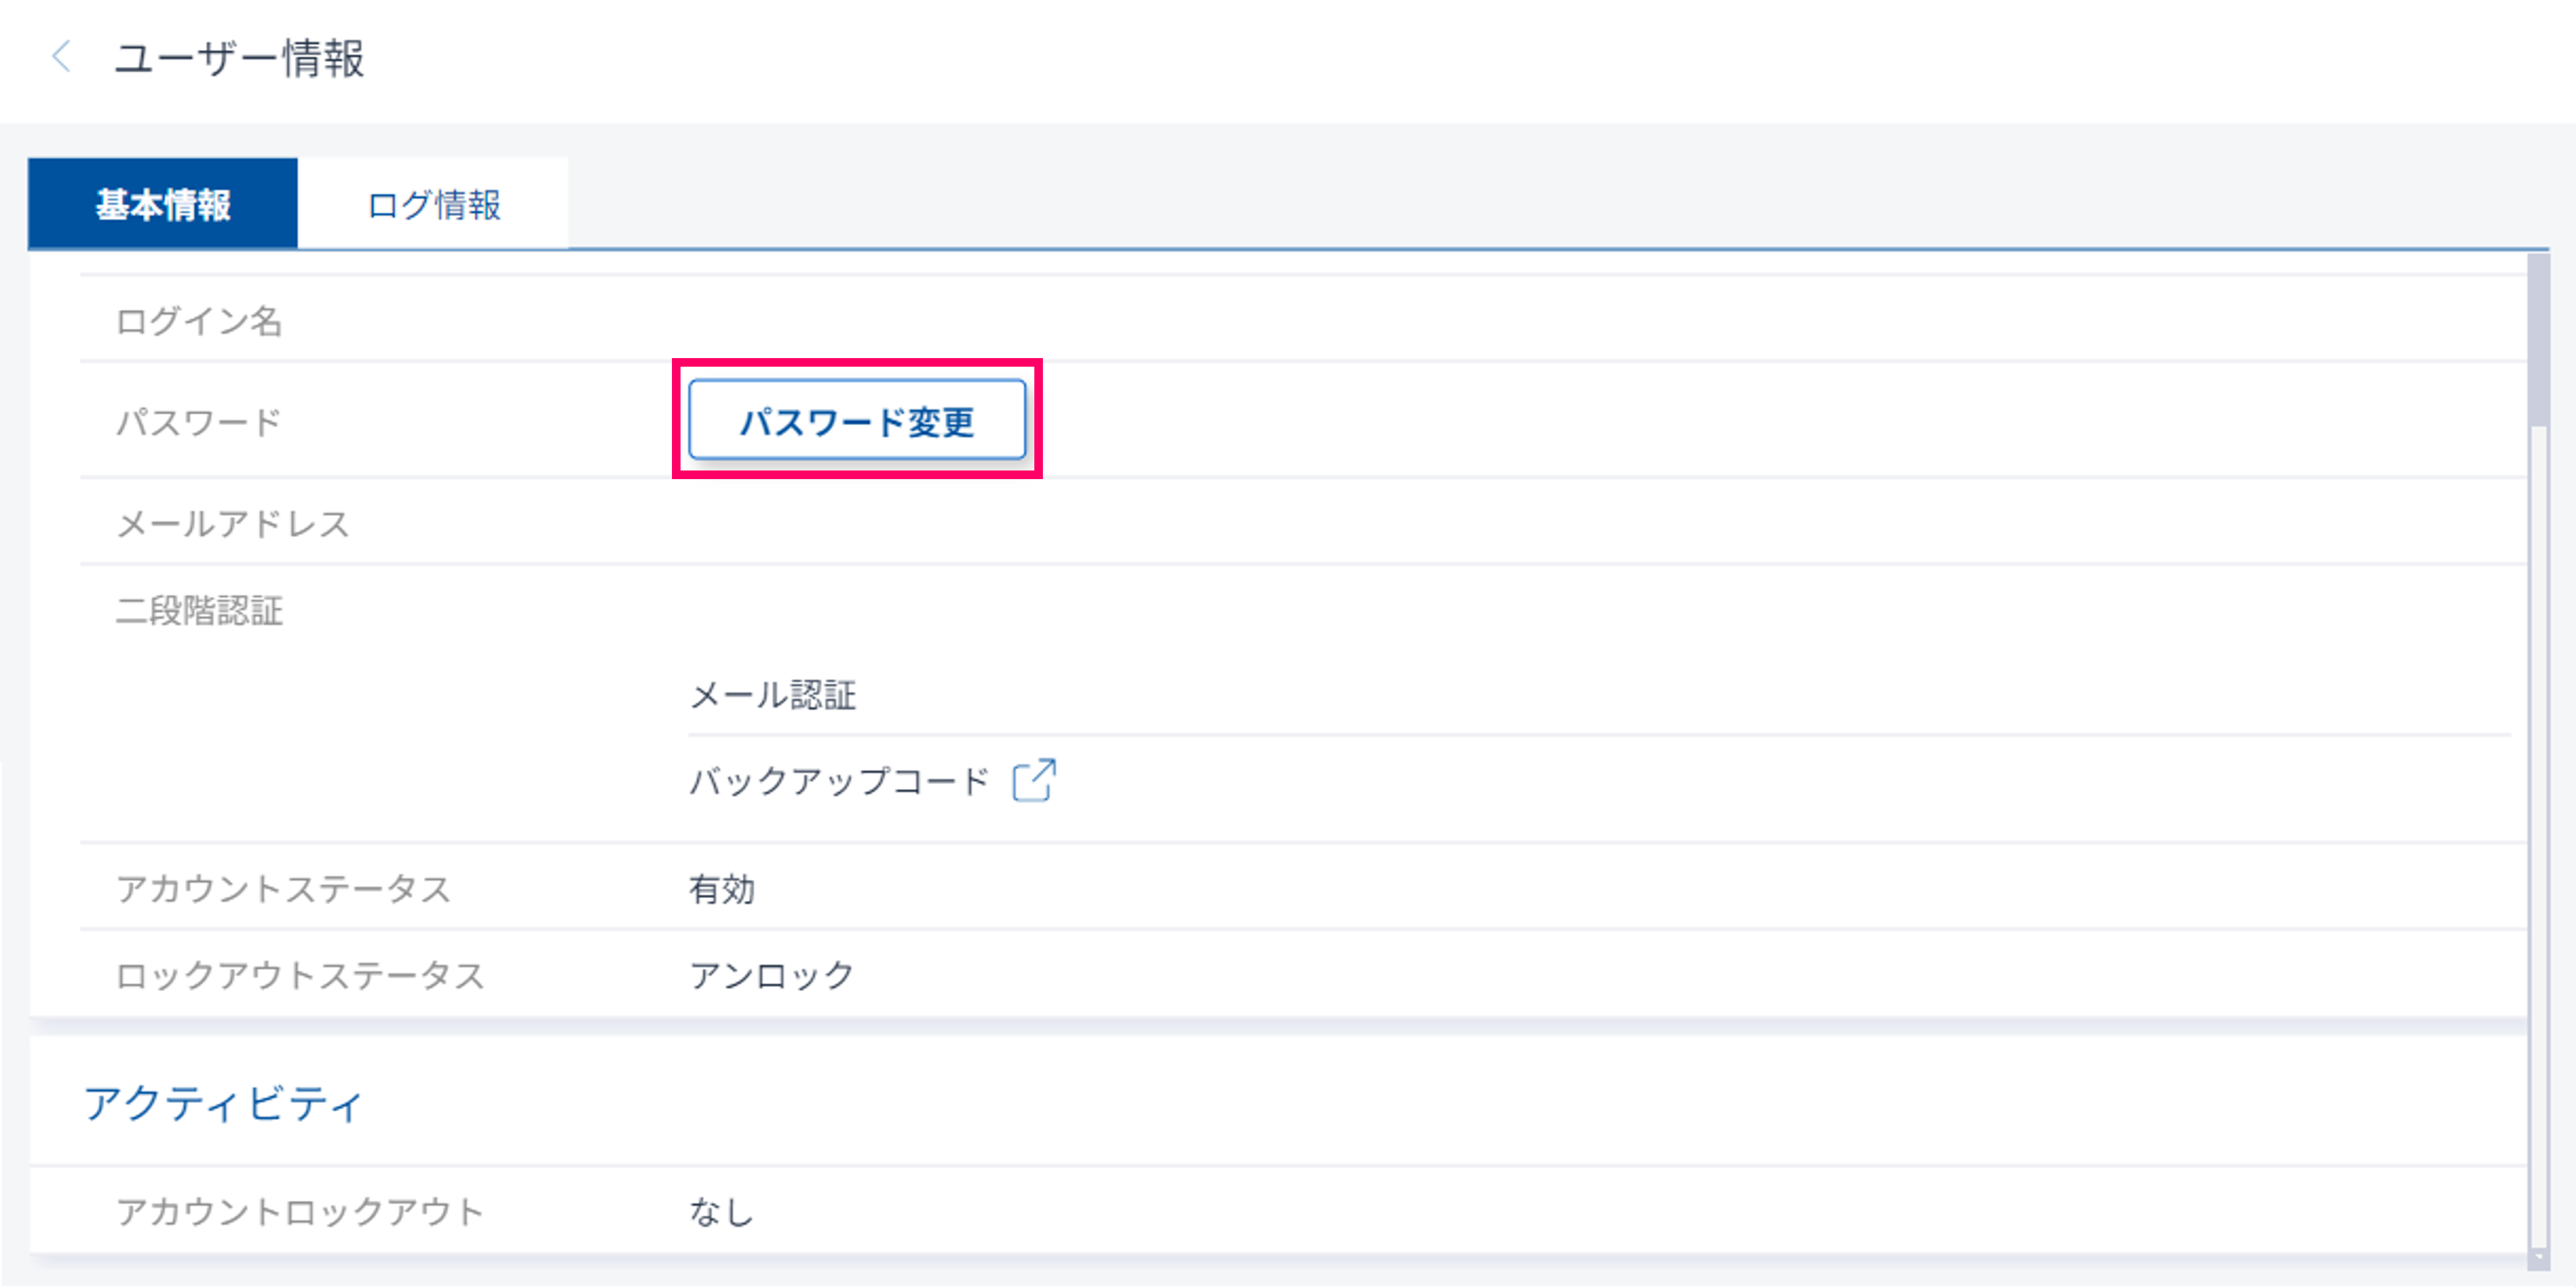
Task: Click the バックアップコード text
Action: click(x=839, y=781)
